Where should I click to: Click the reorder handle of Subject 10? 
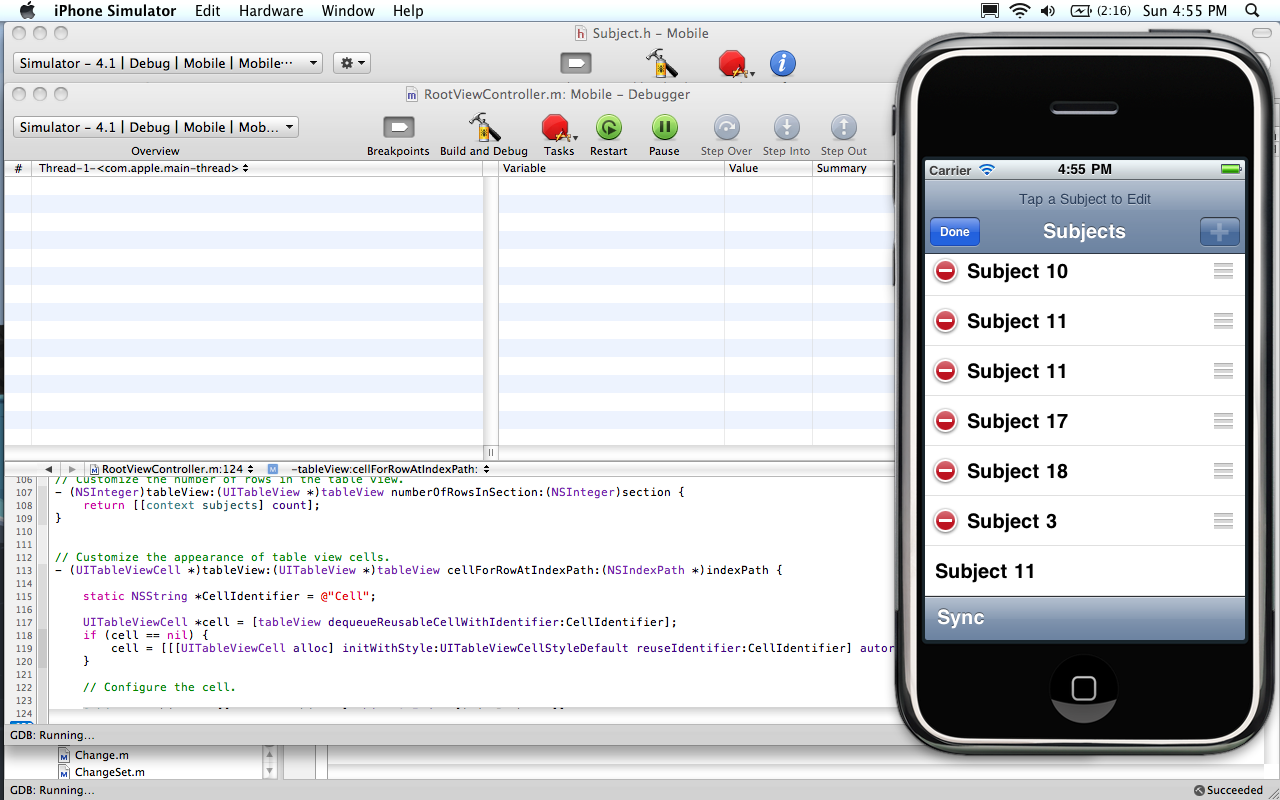coord(1223,271)
